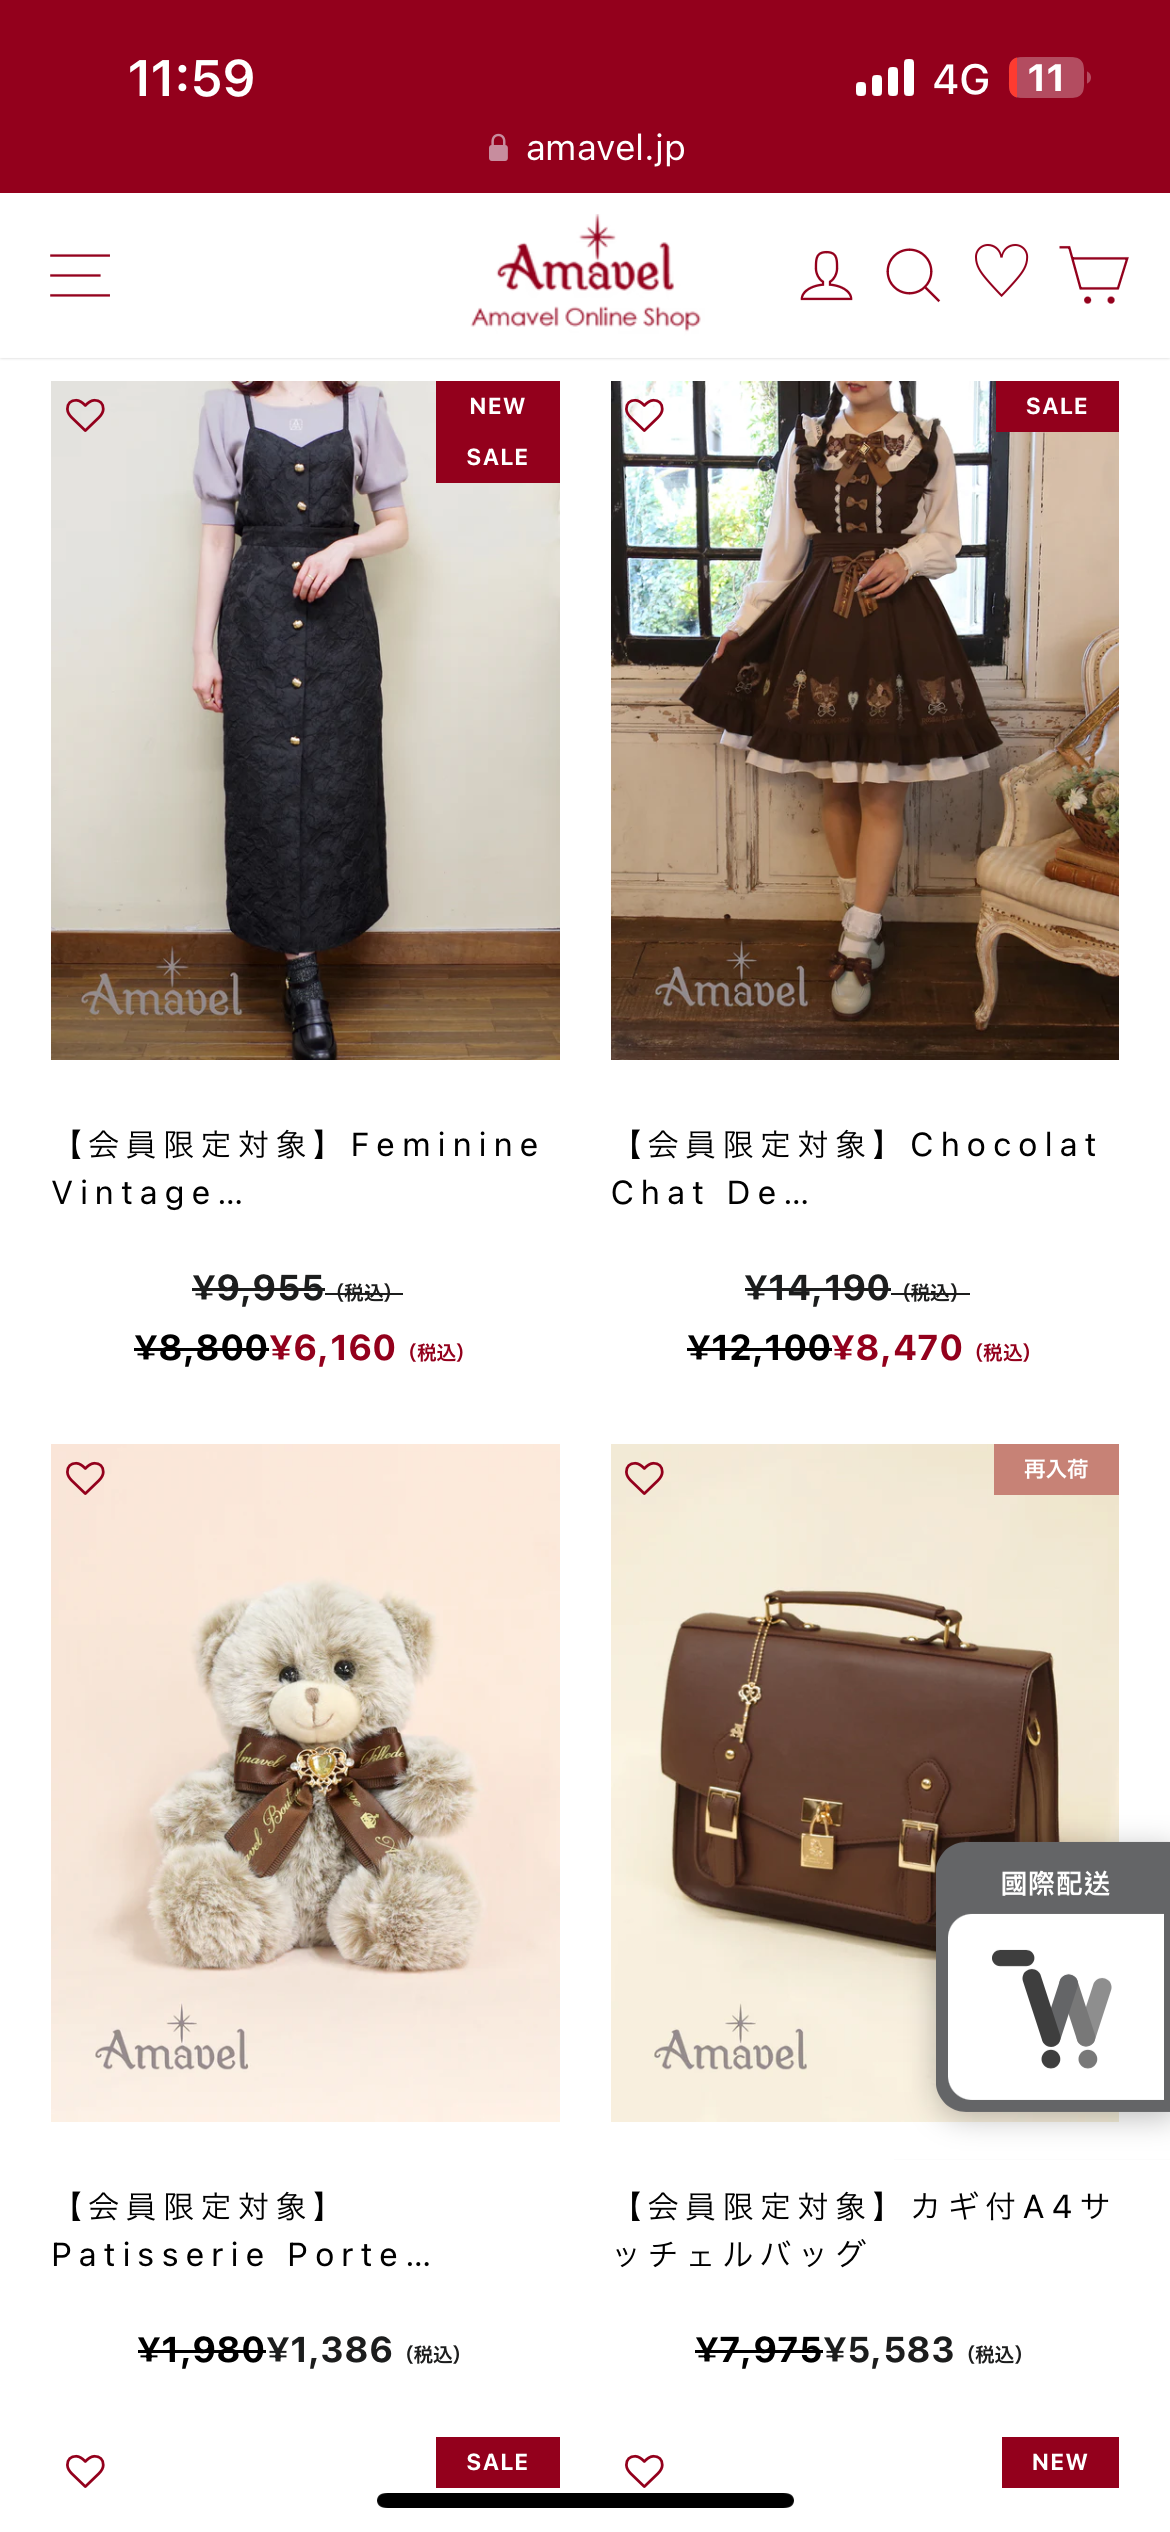This screenshot has width=1170, height=2532.
Task: Open the hamburger menu
Action: (x=80, y=275)
